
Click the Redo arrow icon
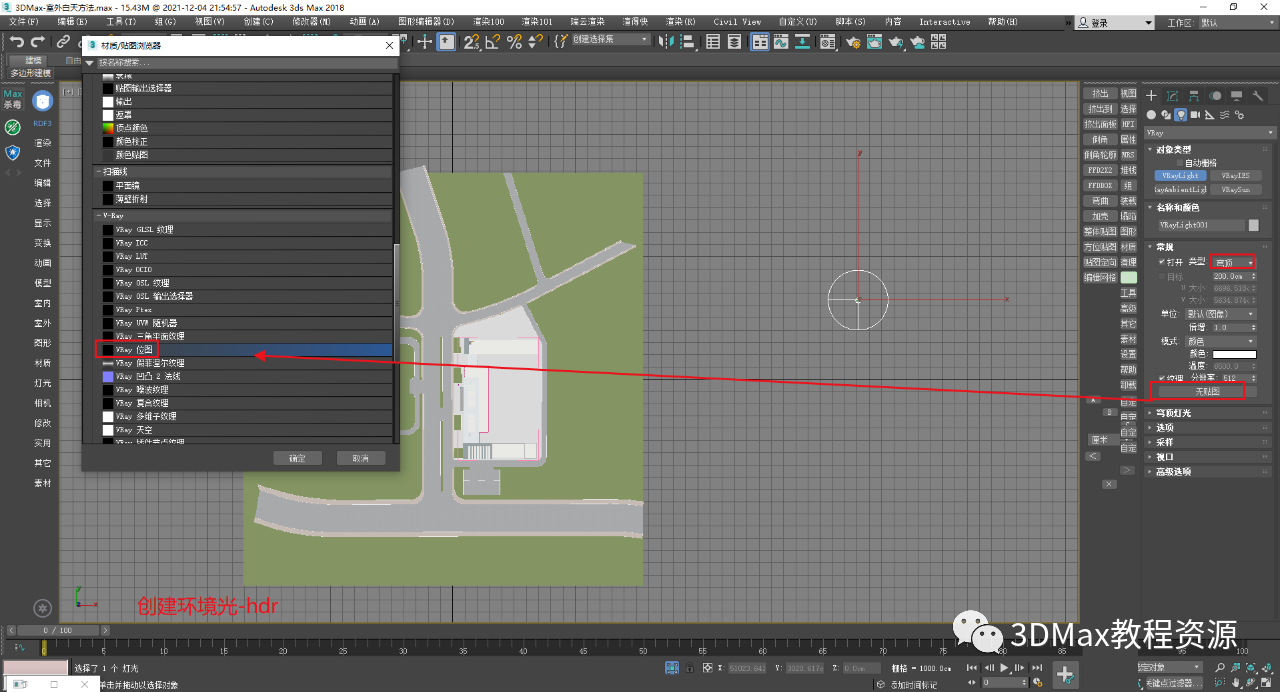point(38,41)
